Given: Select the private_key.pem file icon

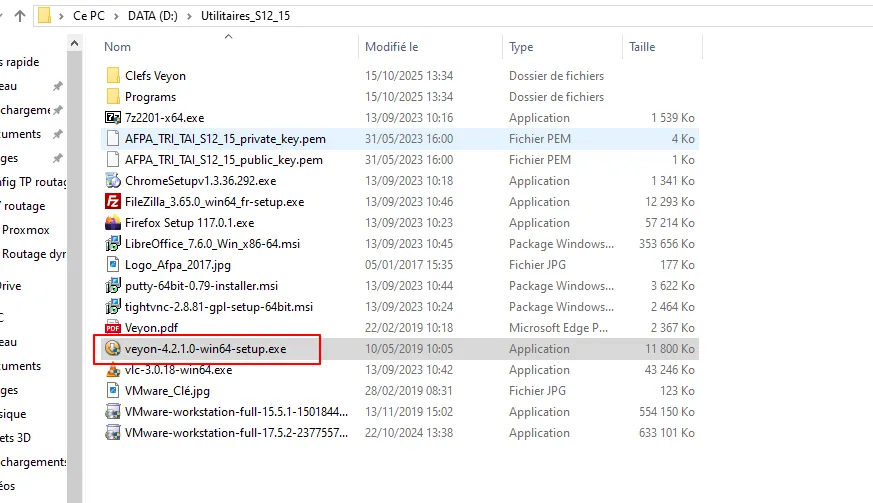Looking at the screenshot, I should coord(113,139).
